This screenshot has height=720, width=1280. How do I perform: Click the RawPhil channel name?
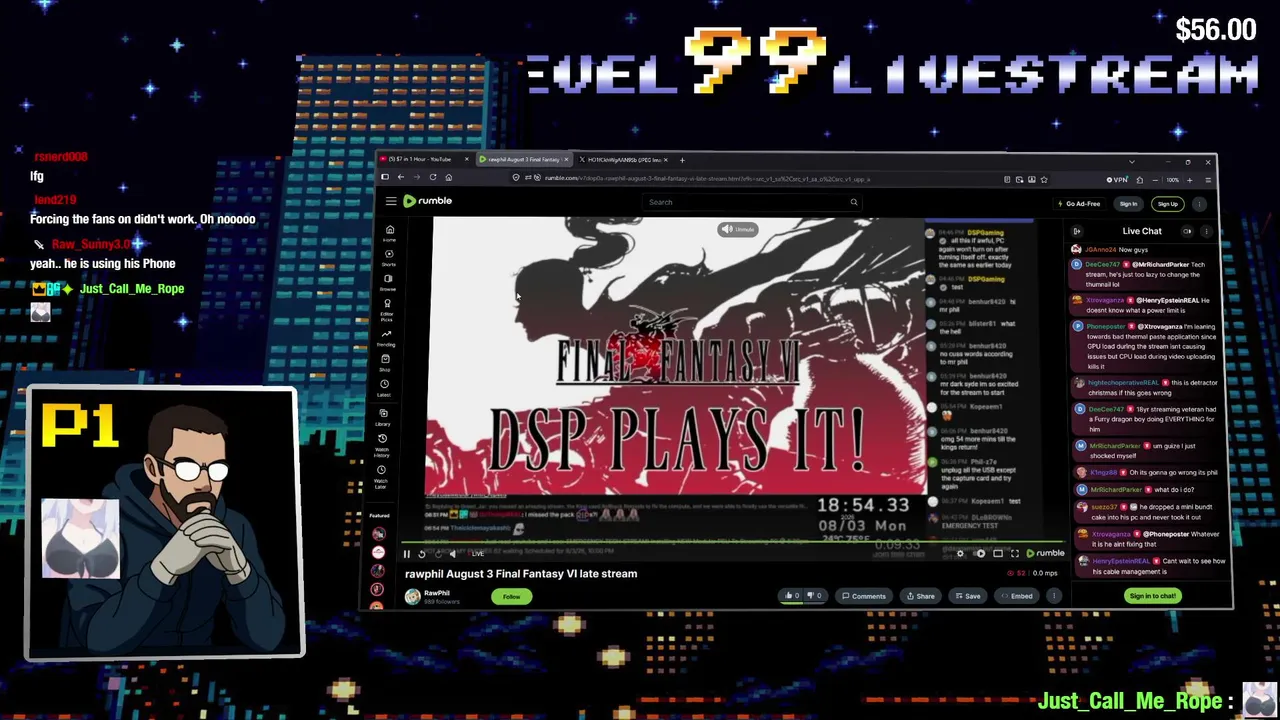437,593
